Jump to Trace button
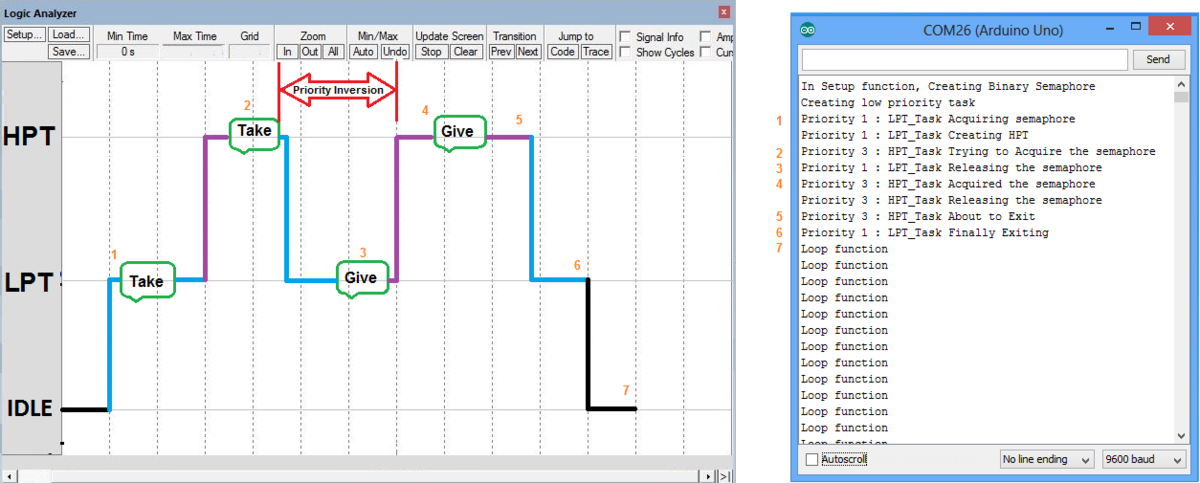 [596, 52]
